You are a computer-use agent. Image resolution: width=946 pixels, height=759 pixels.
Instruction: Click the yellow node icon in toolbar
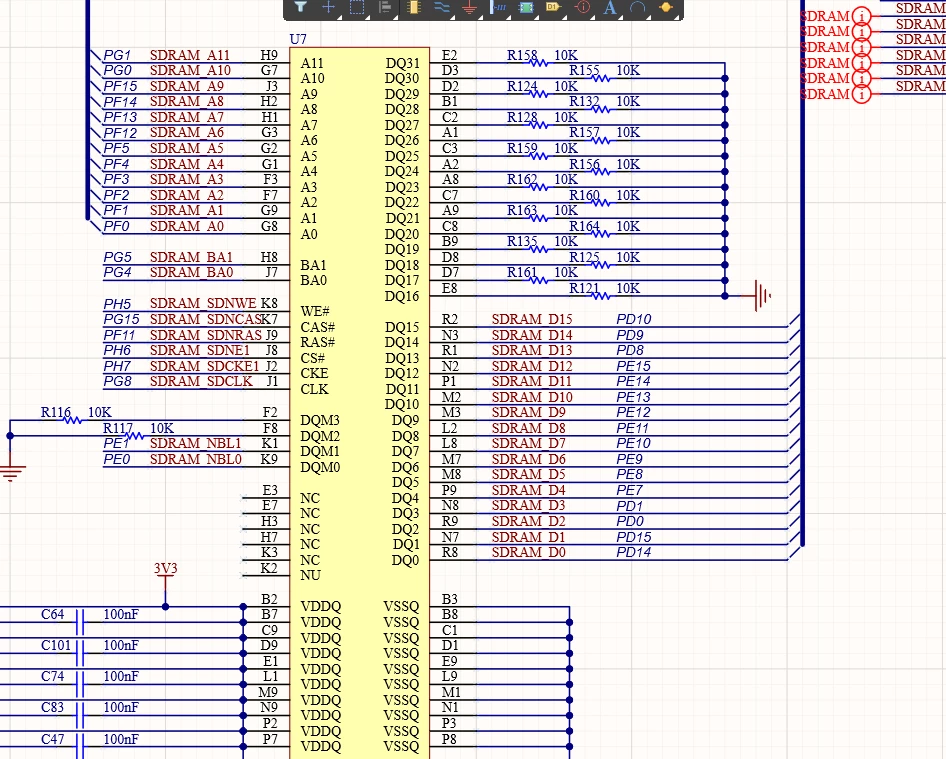666,7
